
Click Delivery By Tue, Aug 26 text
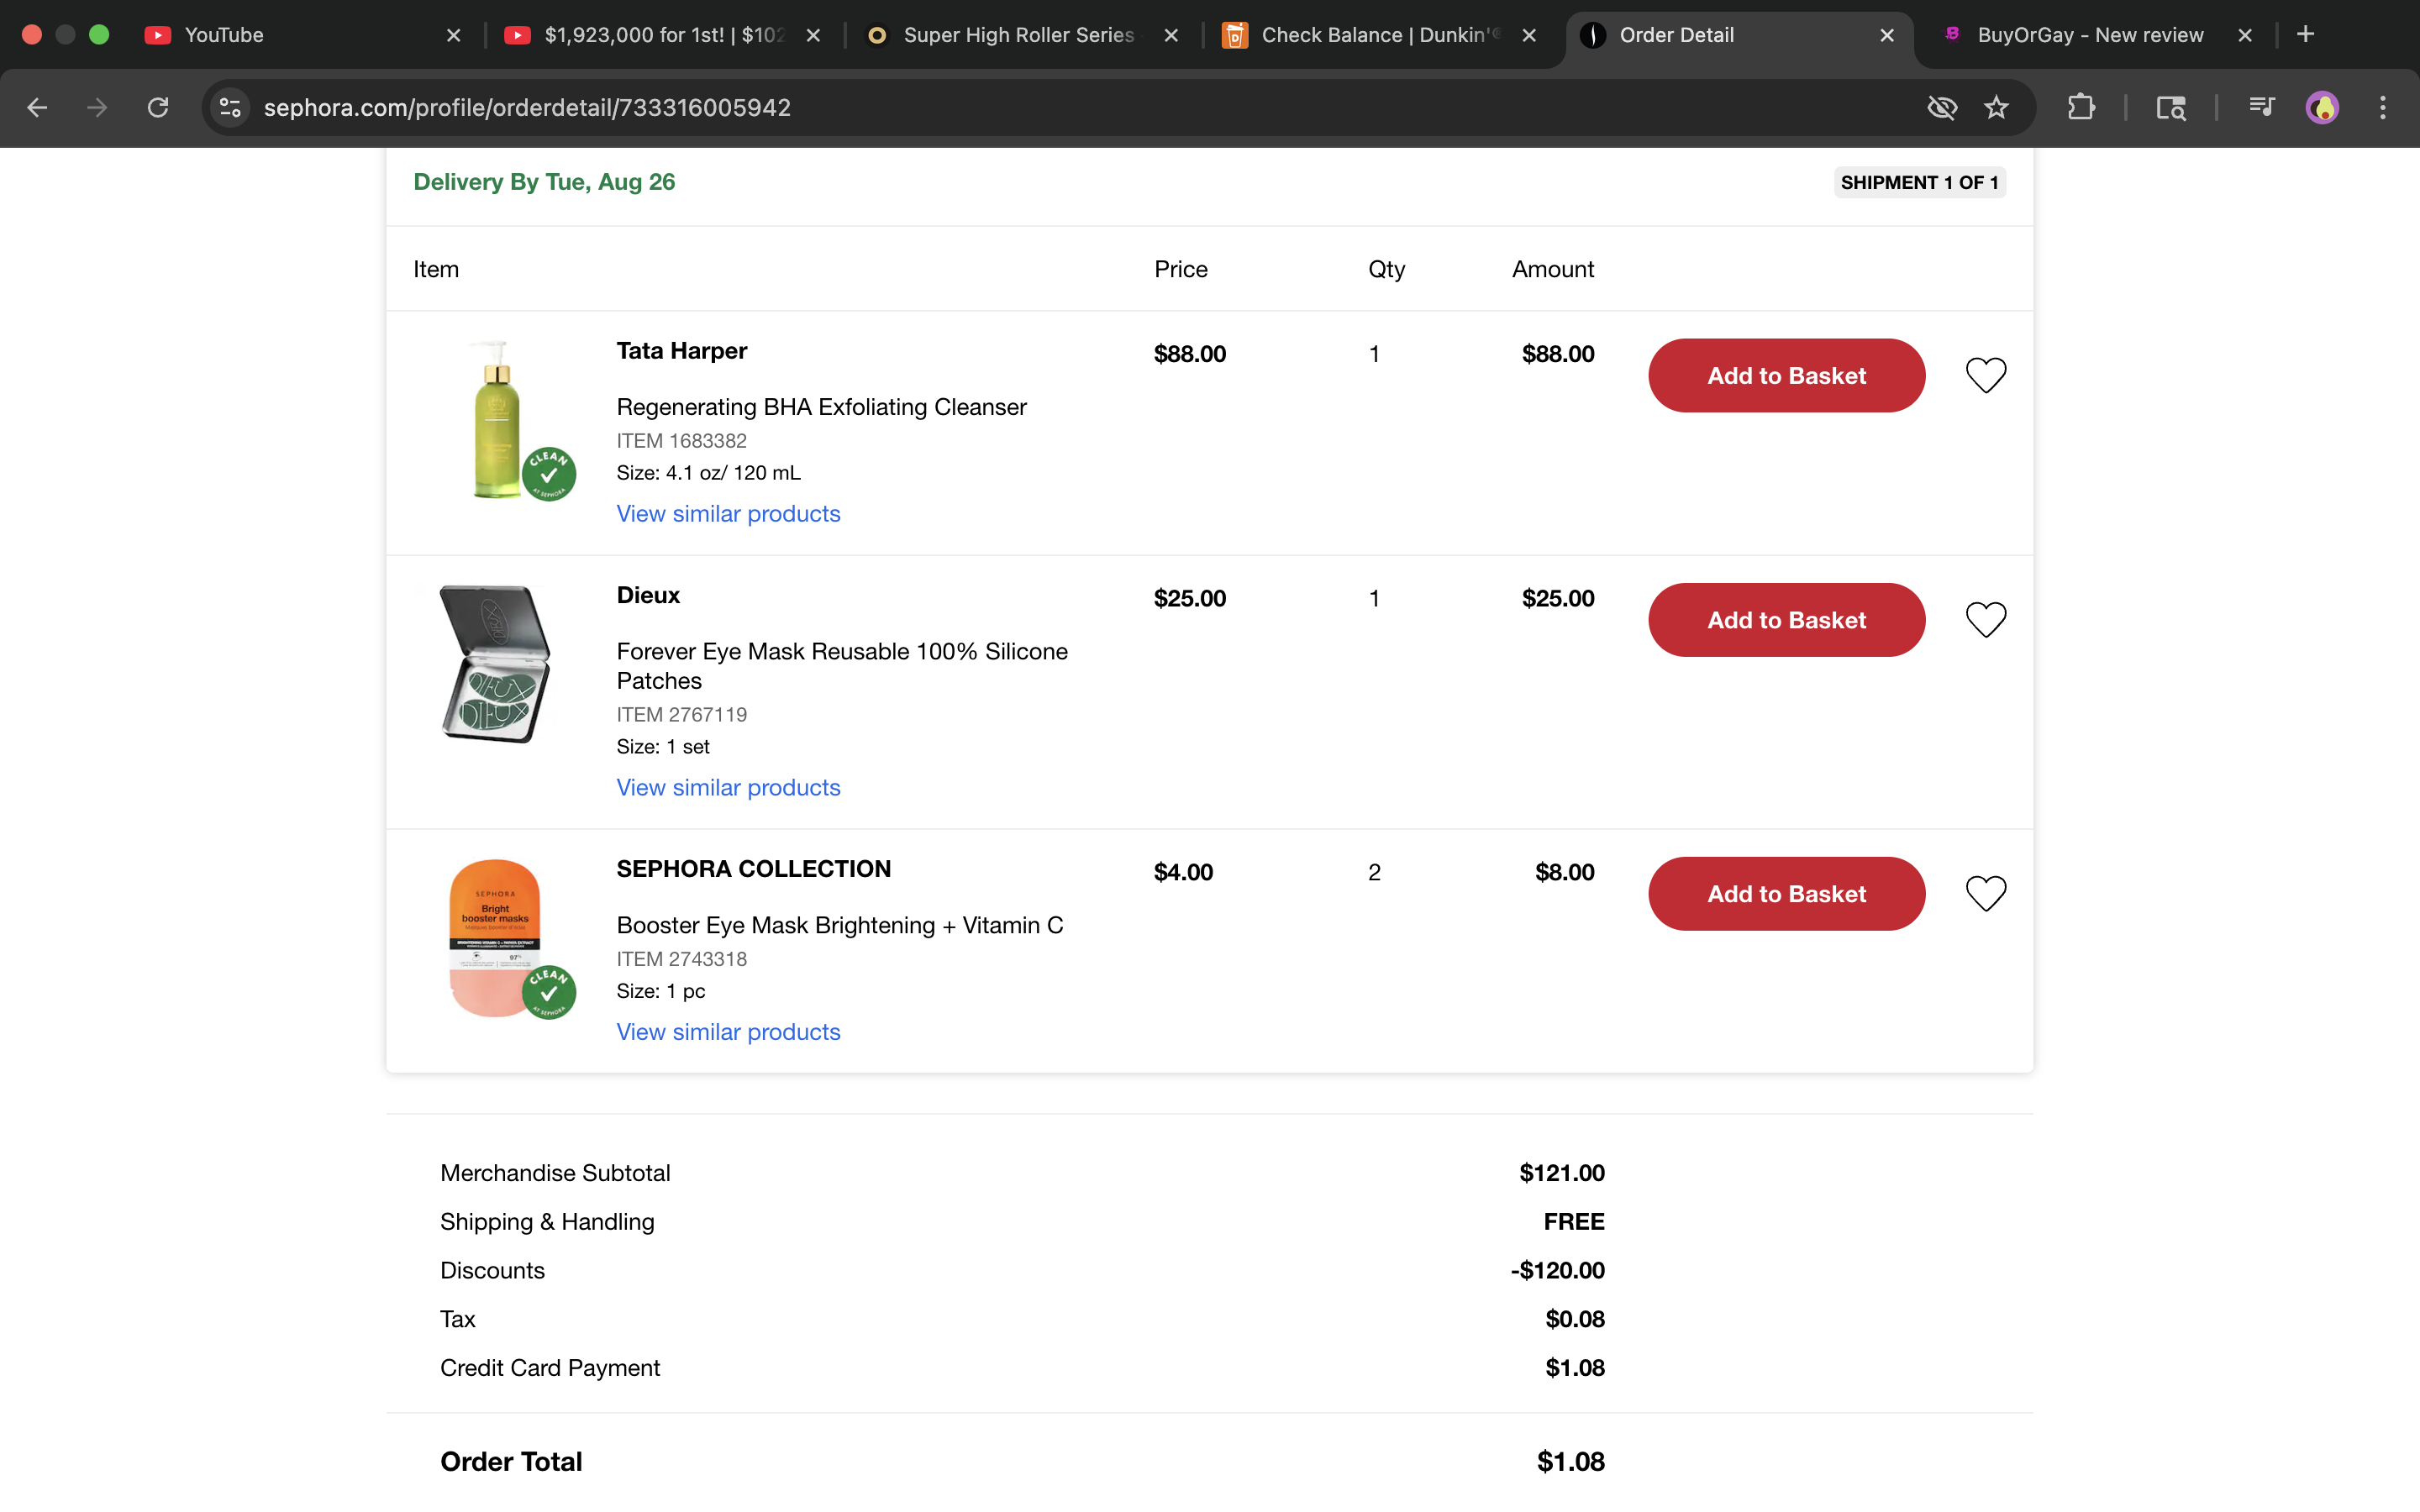tap(544, 182)
